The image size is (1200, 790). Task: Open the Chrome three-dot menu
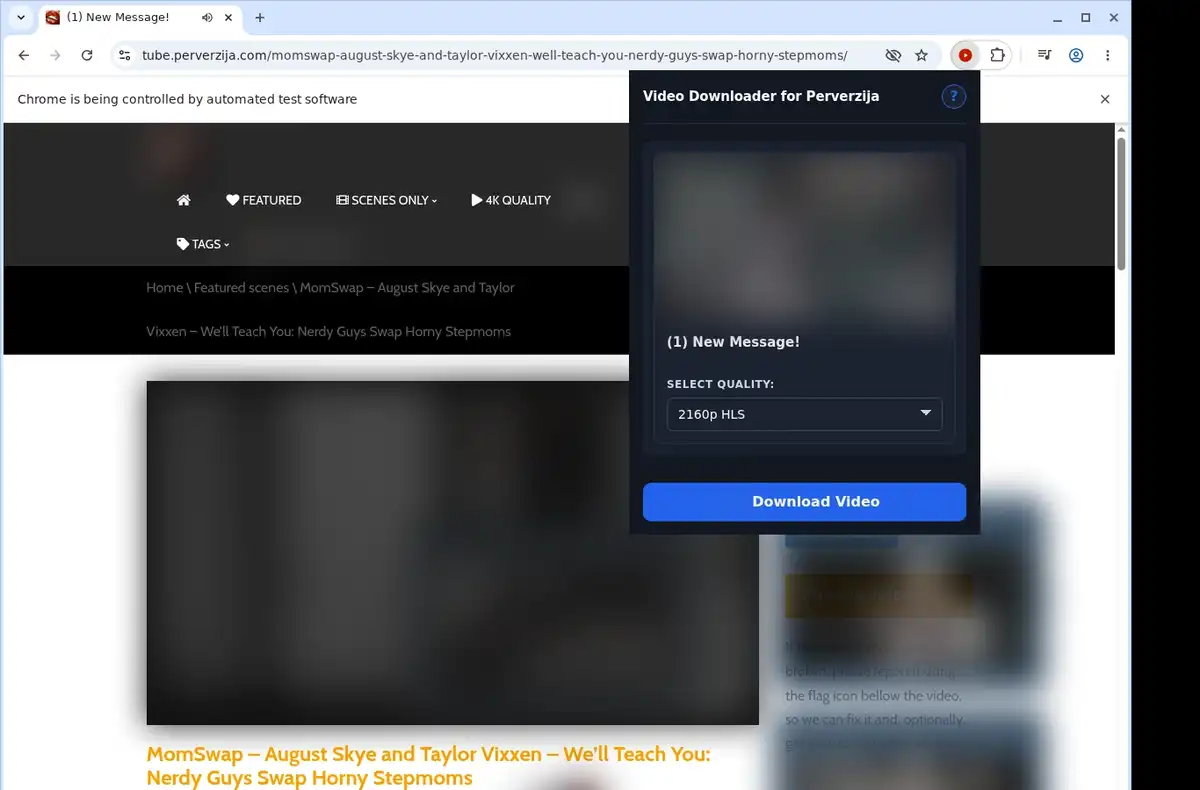(x=1107, y=56)
